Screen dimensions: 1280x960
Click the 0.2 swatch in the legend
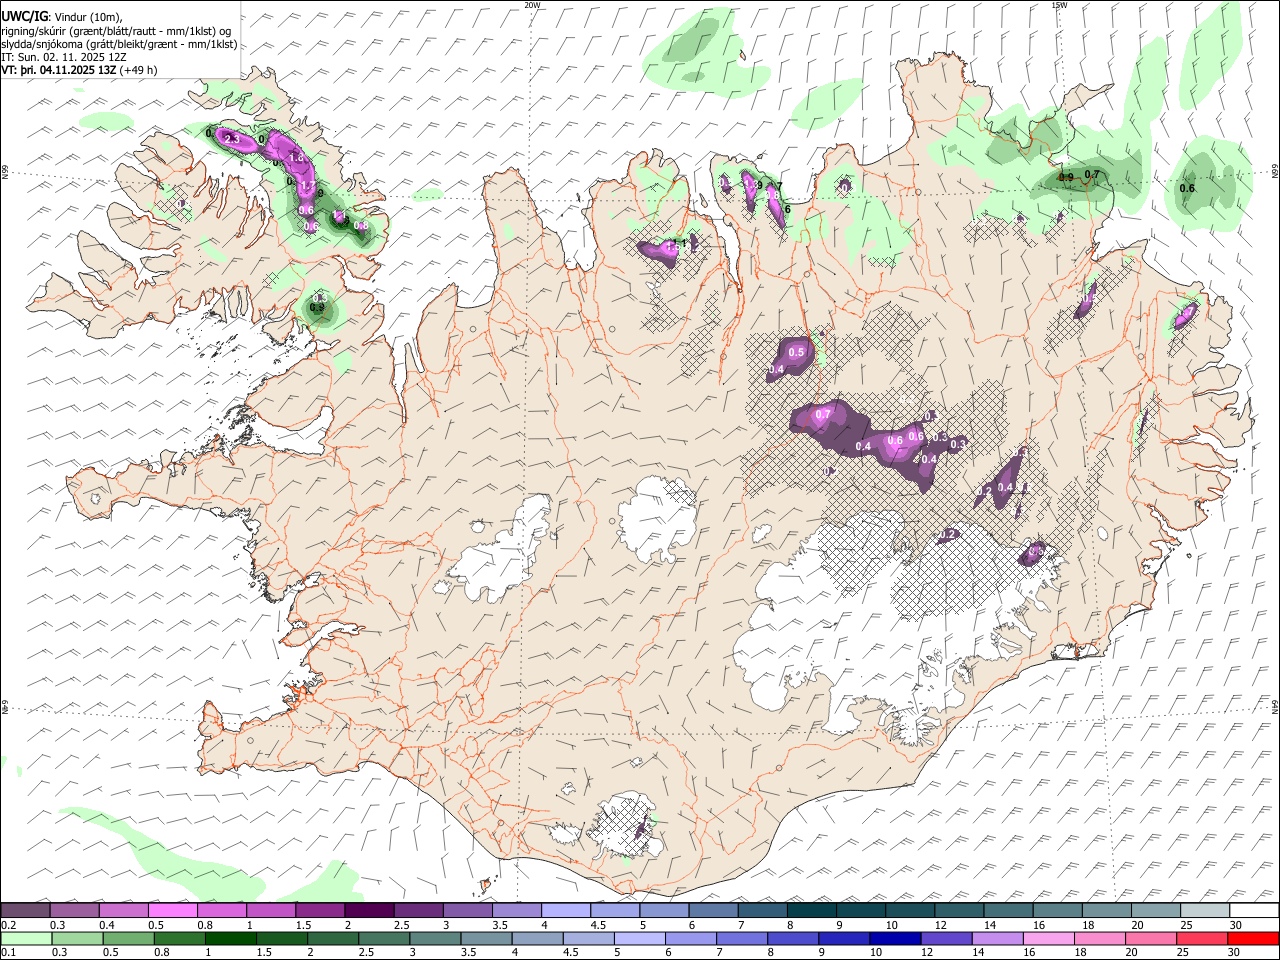tap(25, 910)
